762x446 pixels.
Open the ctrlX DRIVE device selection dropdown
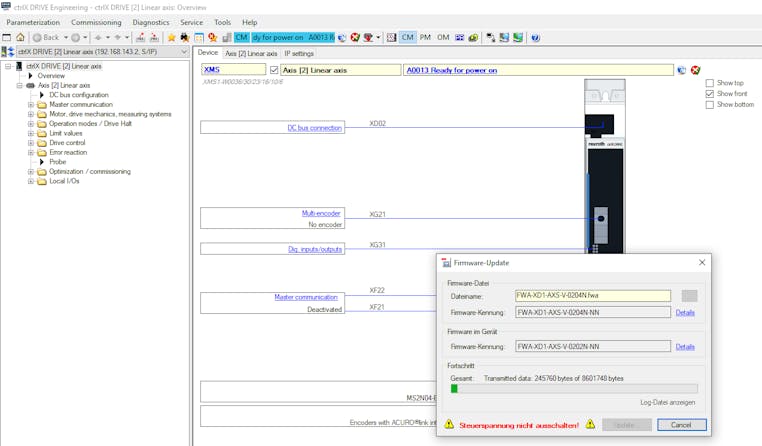pos(184,51)
